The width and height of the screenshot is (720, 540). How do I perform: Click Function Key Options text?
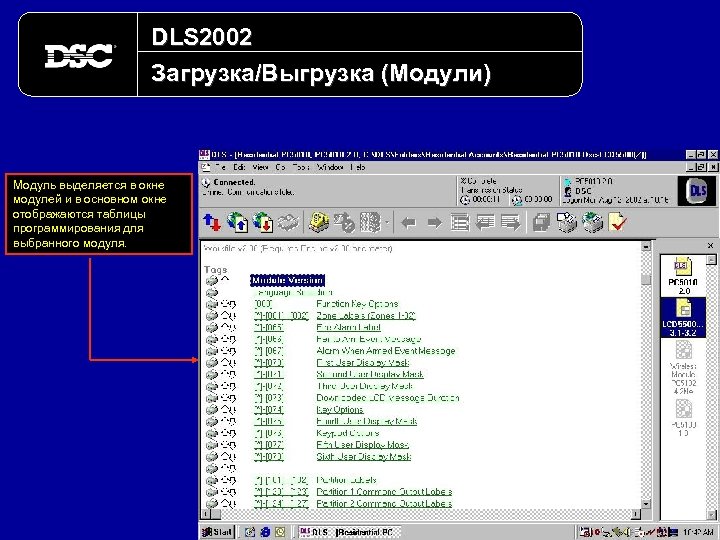[x=357, y=304]
